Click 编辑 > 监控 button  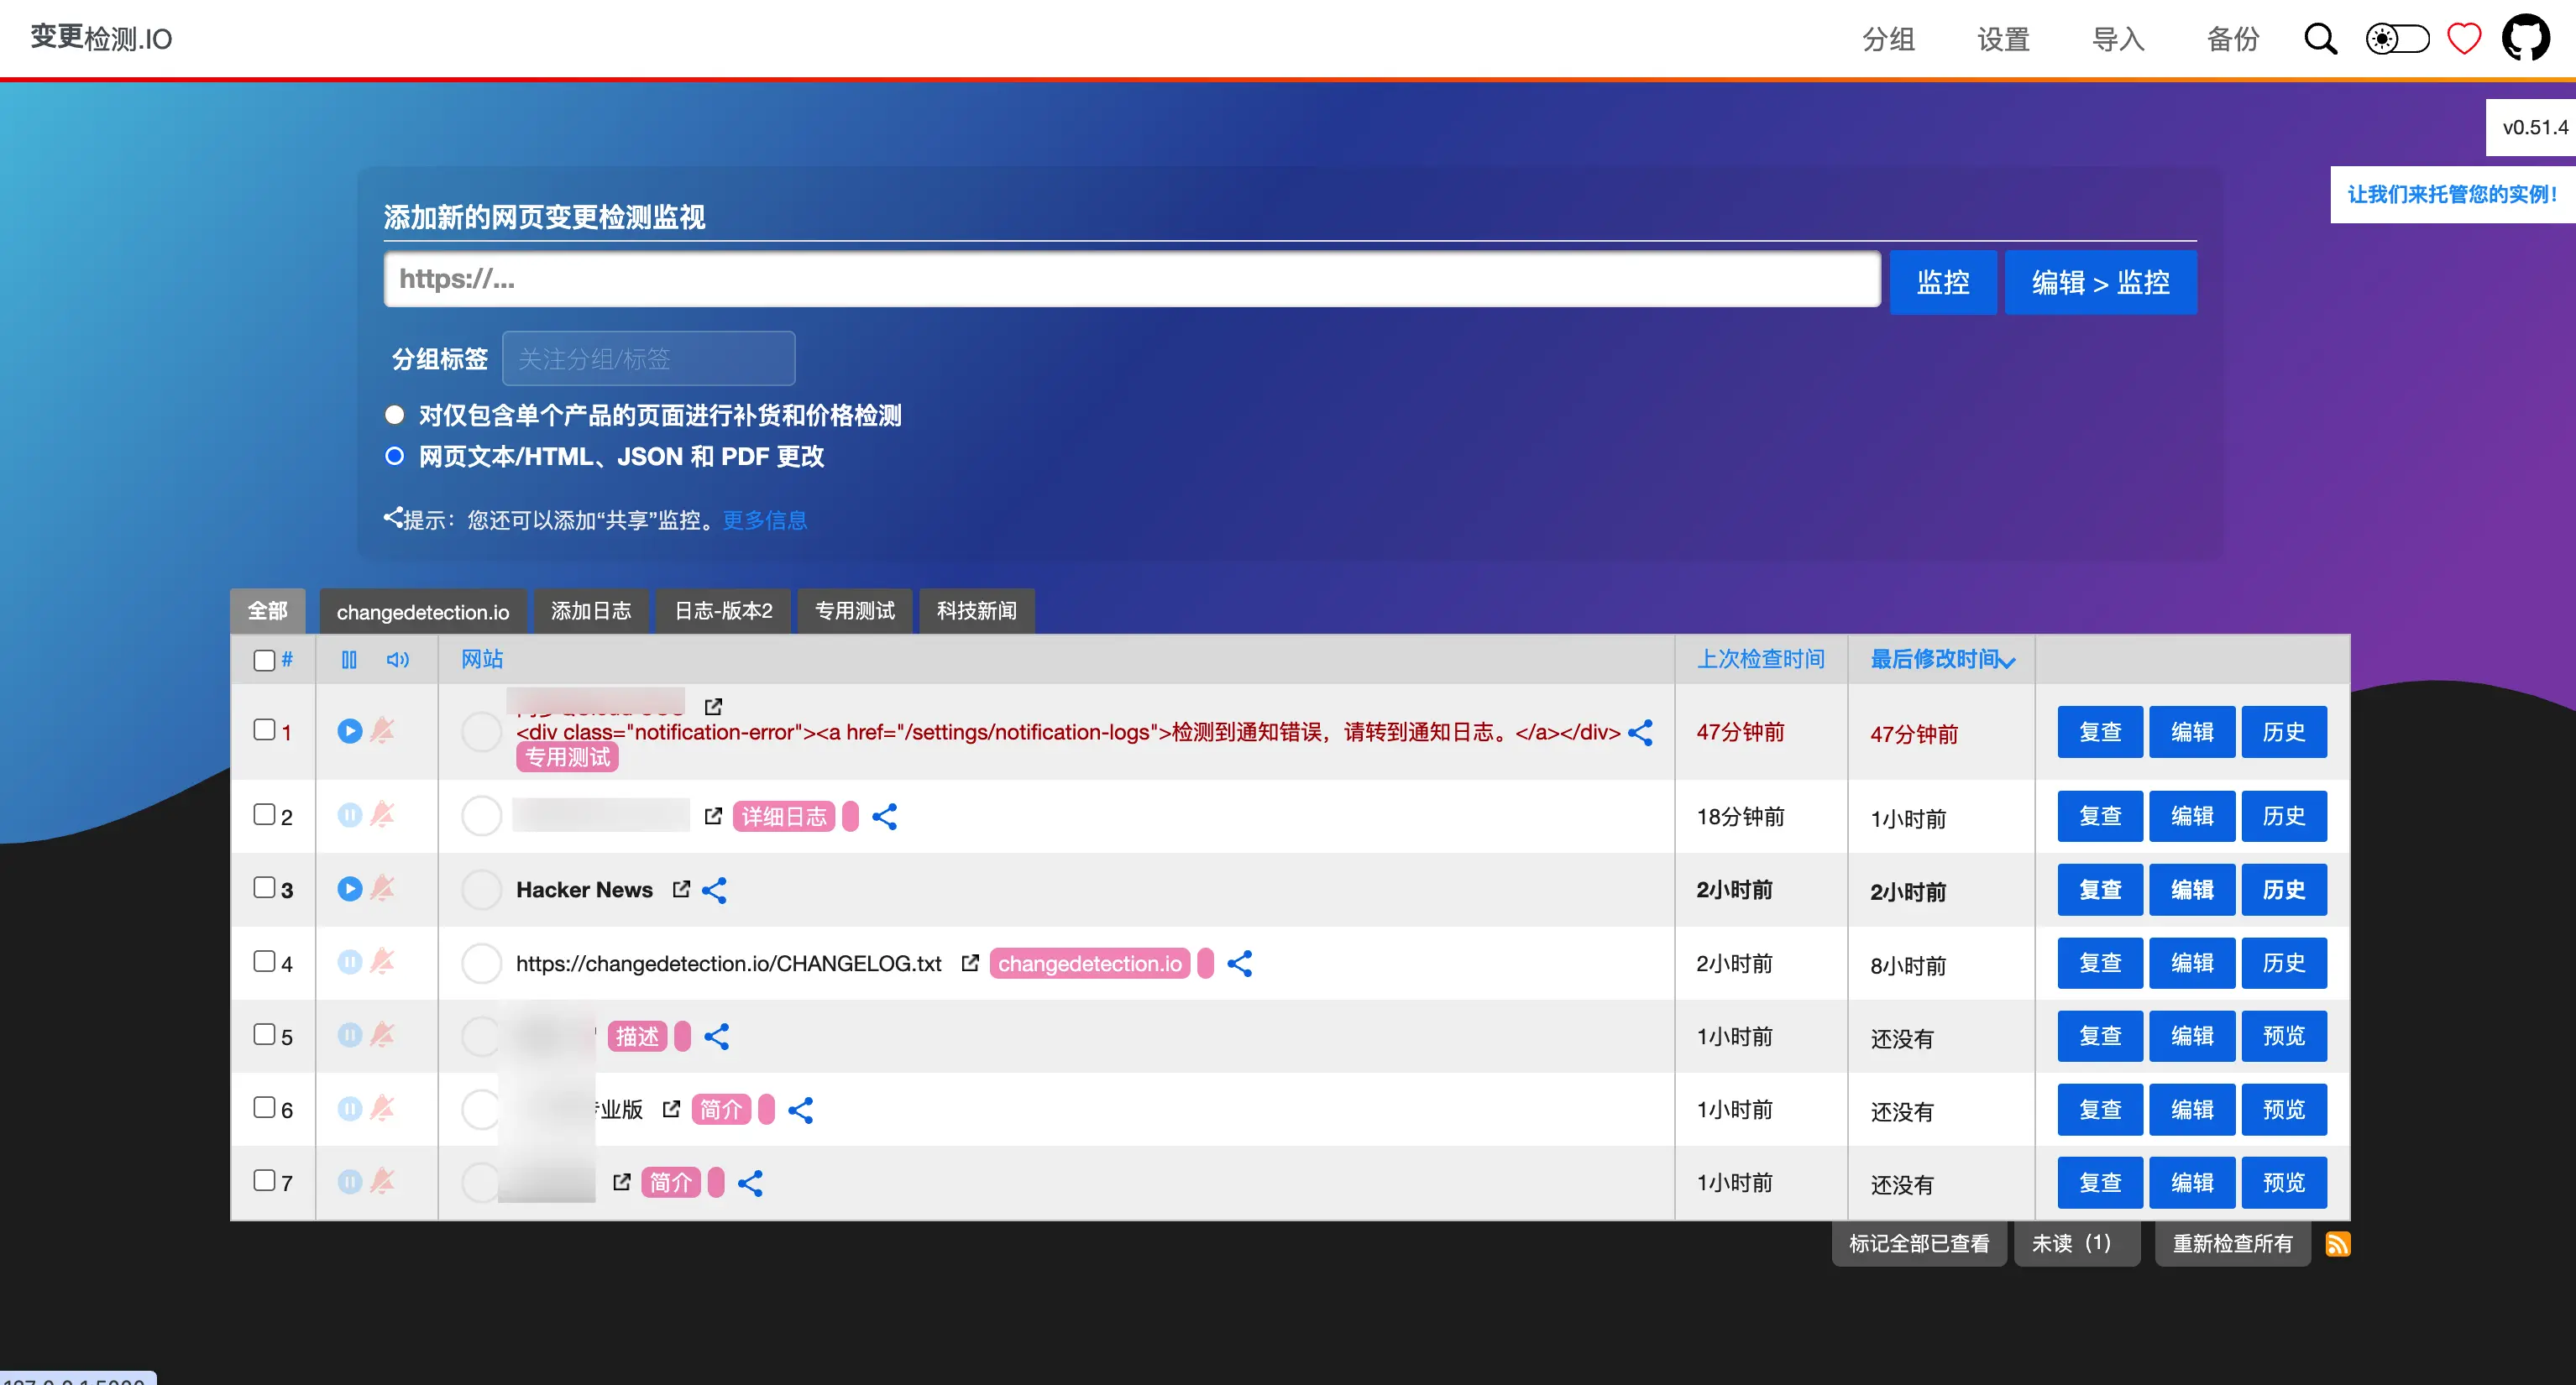(2100, 282)
